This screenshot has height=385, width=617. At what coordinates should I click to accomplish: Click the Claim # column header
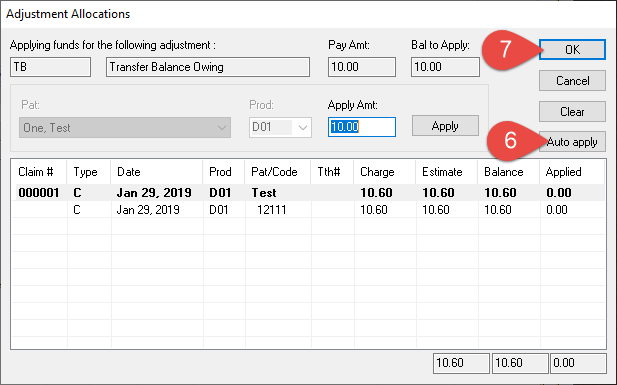click(39, 172)
